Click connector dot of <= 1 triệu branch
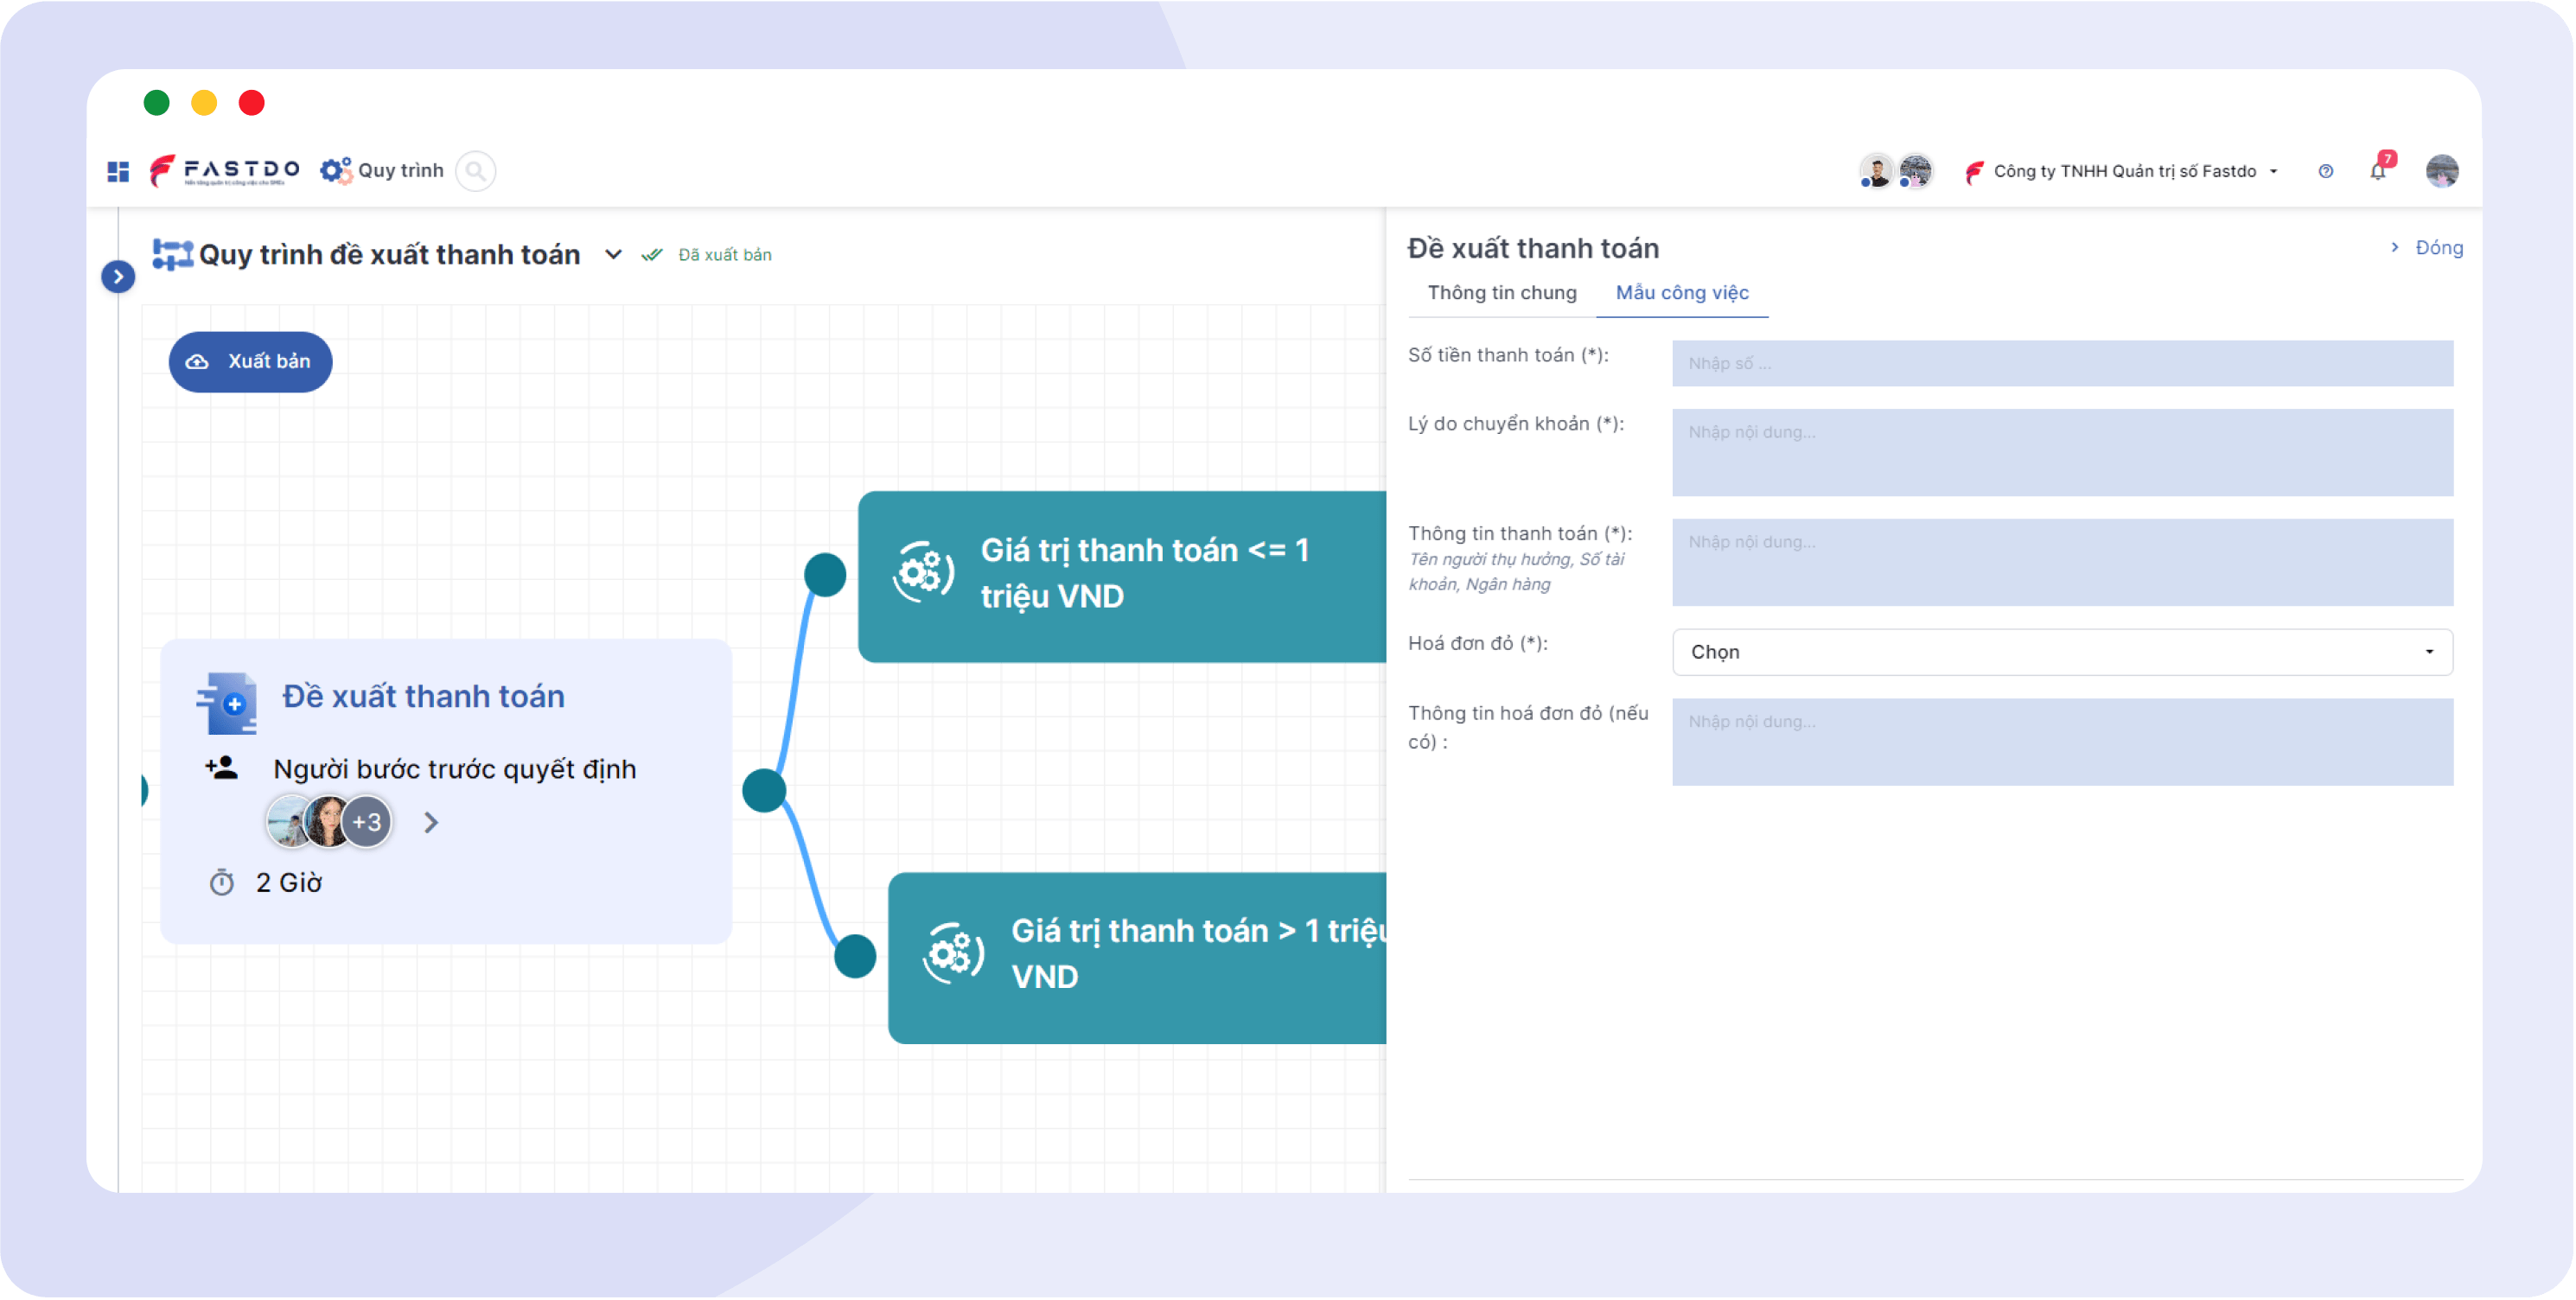Viewport: 2576px width, 1300px height. pyautogui.click(x=825, y=575)
